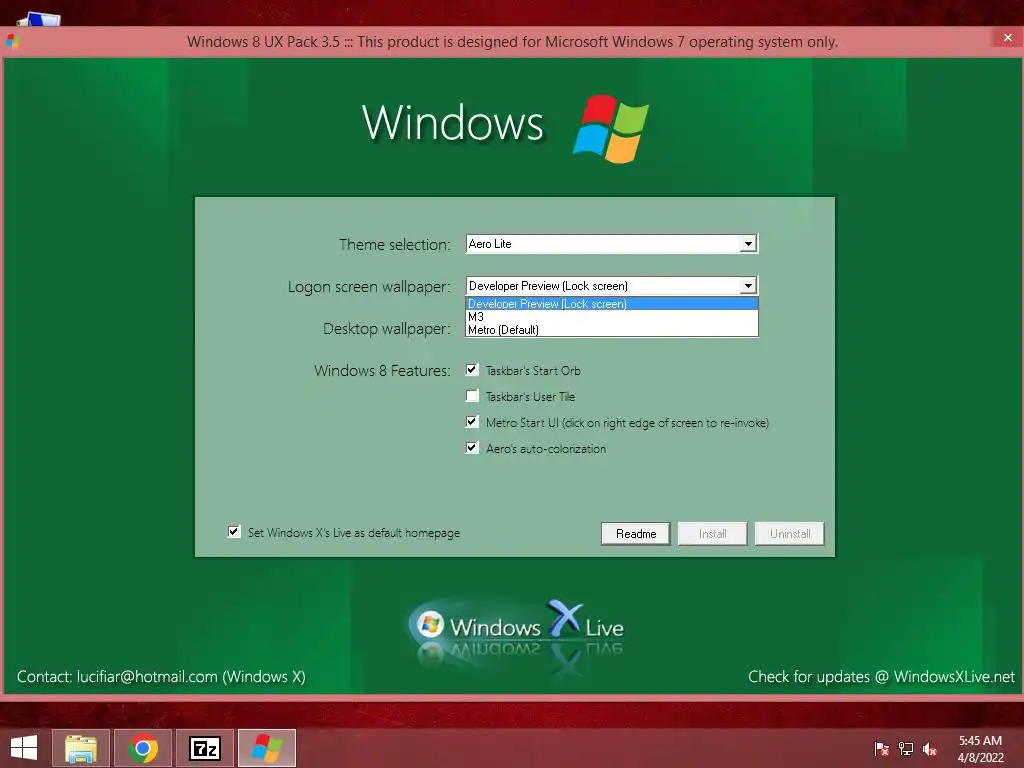The image size is (1024, 768).
Task: Pick Metro (Default) from the wallpaper list
Action: [612, 330]
